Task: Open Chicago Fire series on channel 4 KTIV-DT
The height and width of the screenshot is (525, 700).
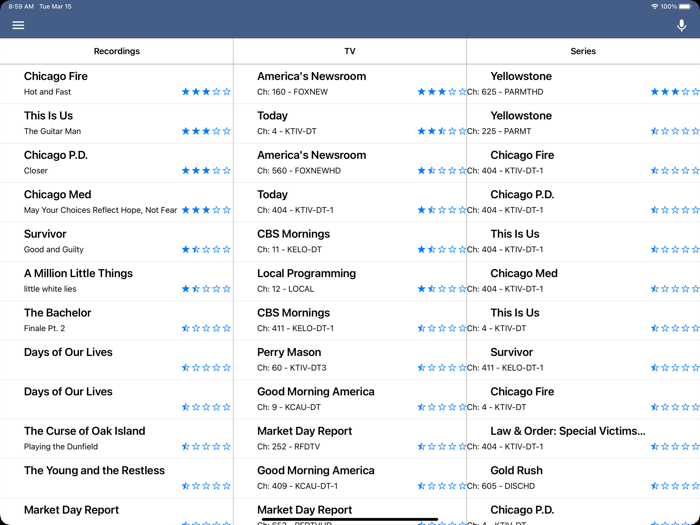Action: click(x=583, y=399)
